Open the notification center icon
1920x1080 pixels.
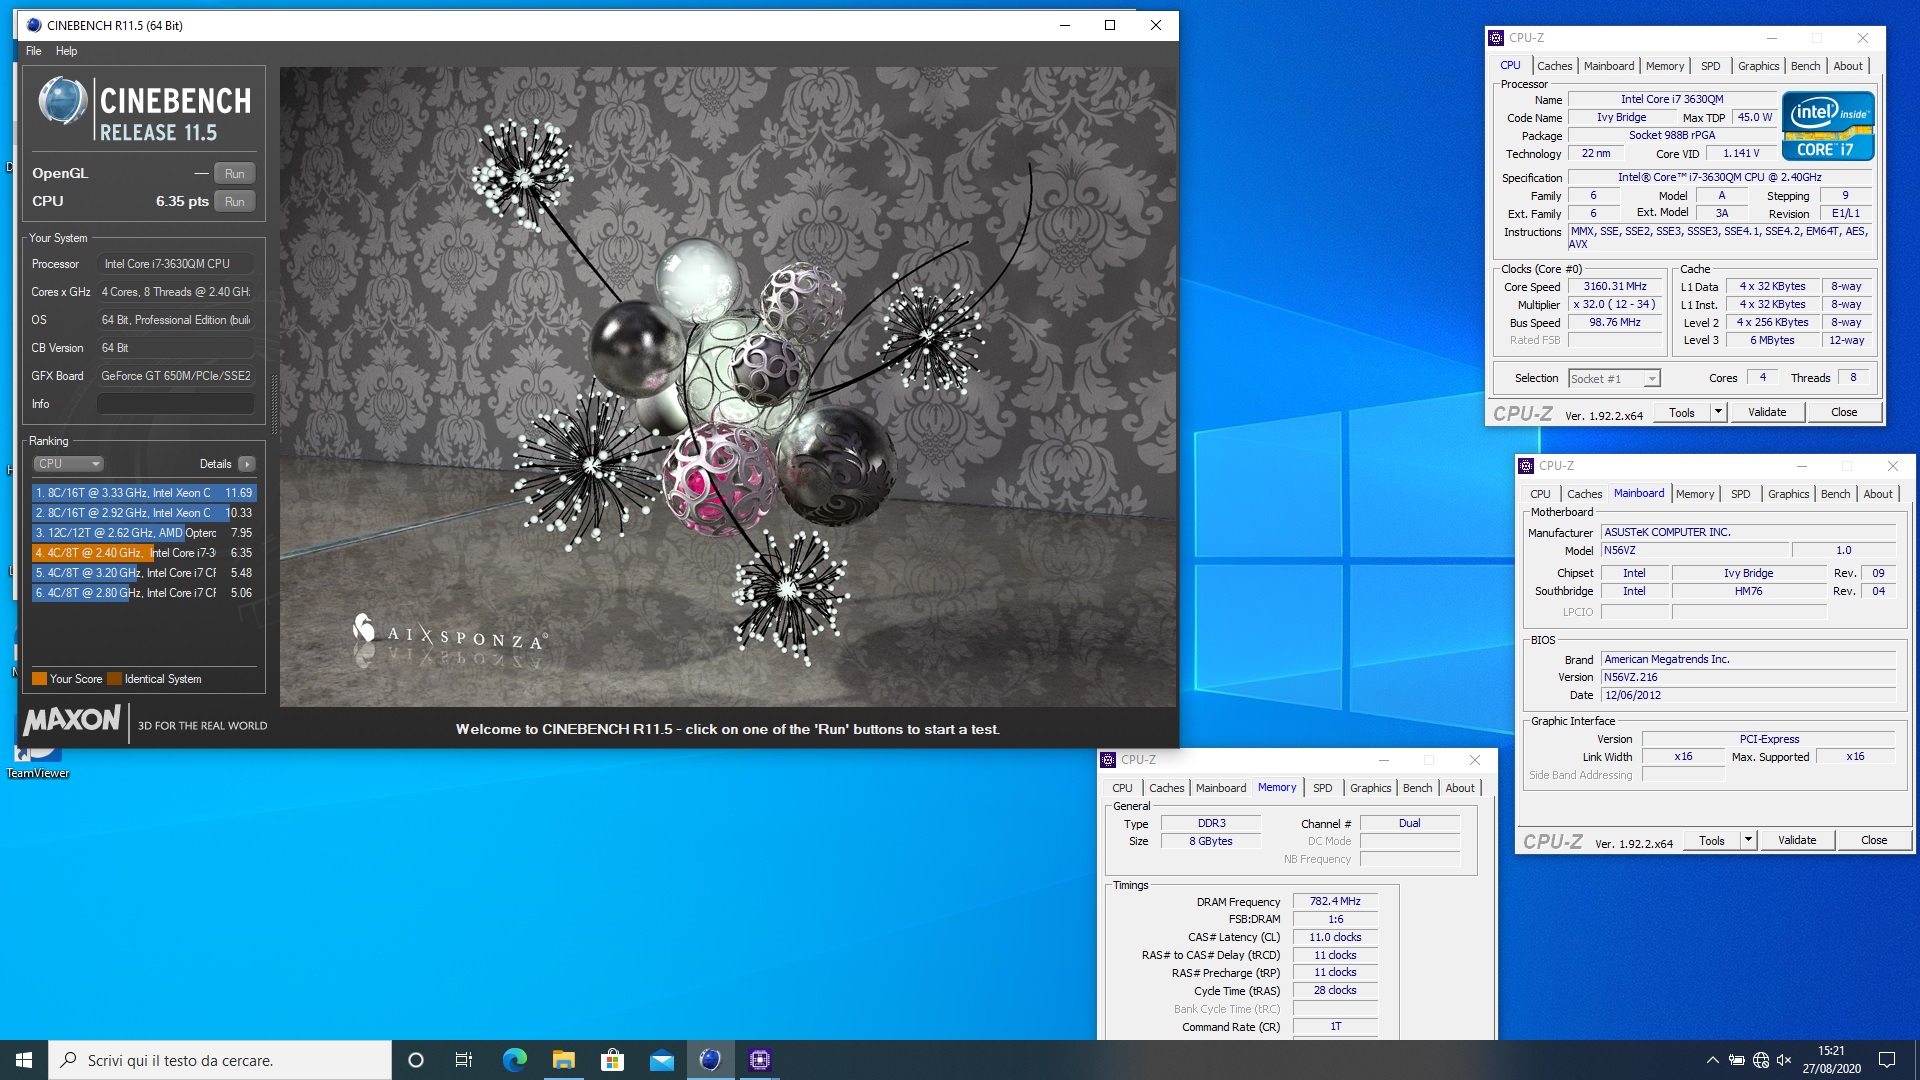point(1887,1060)
